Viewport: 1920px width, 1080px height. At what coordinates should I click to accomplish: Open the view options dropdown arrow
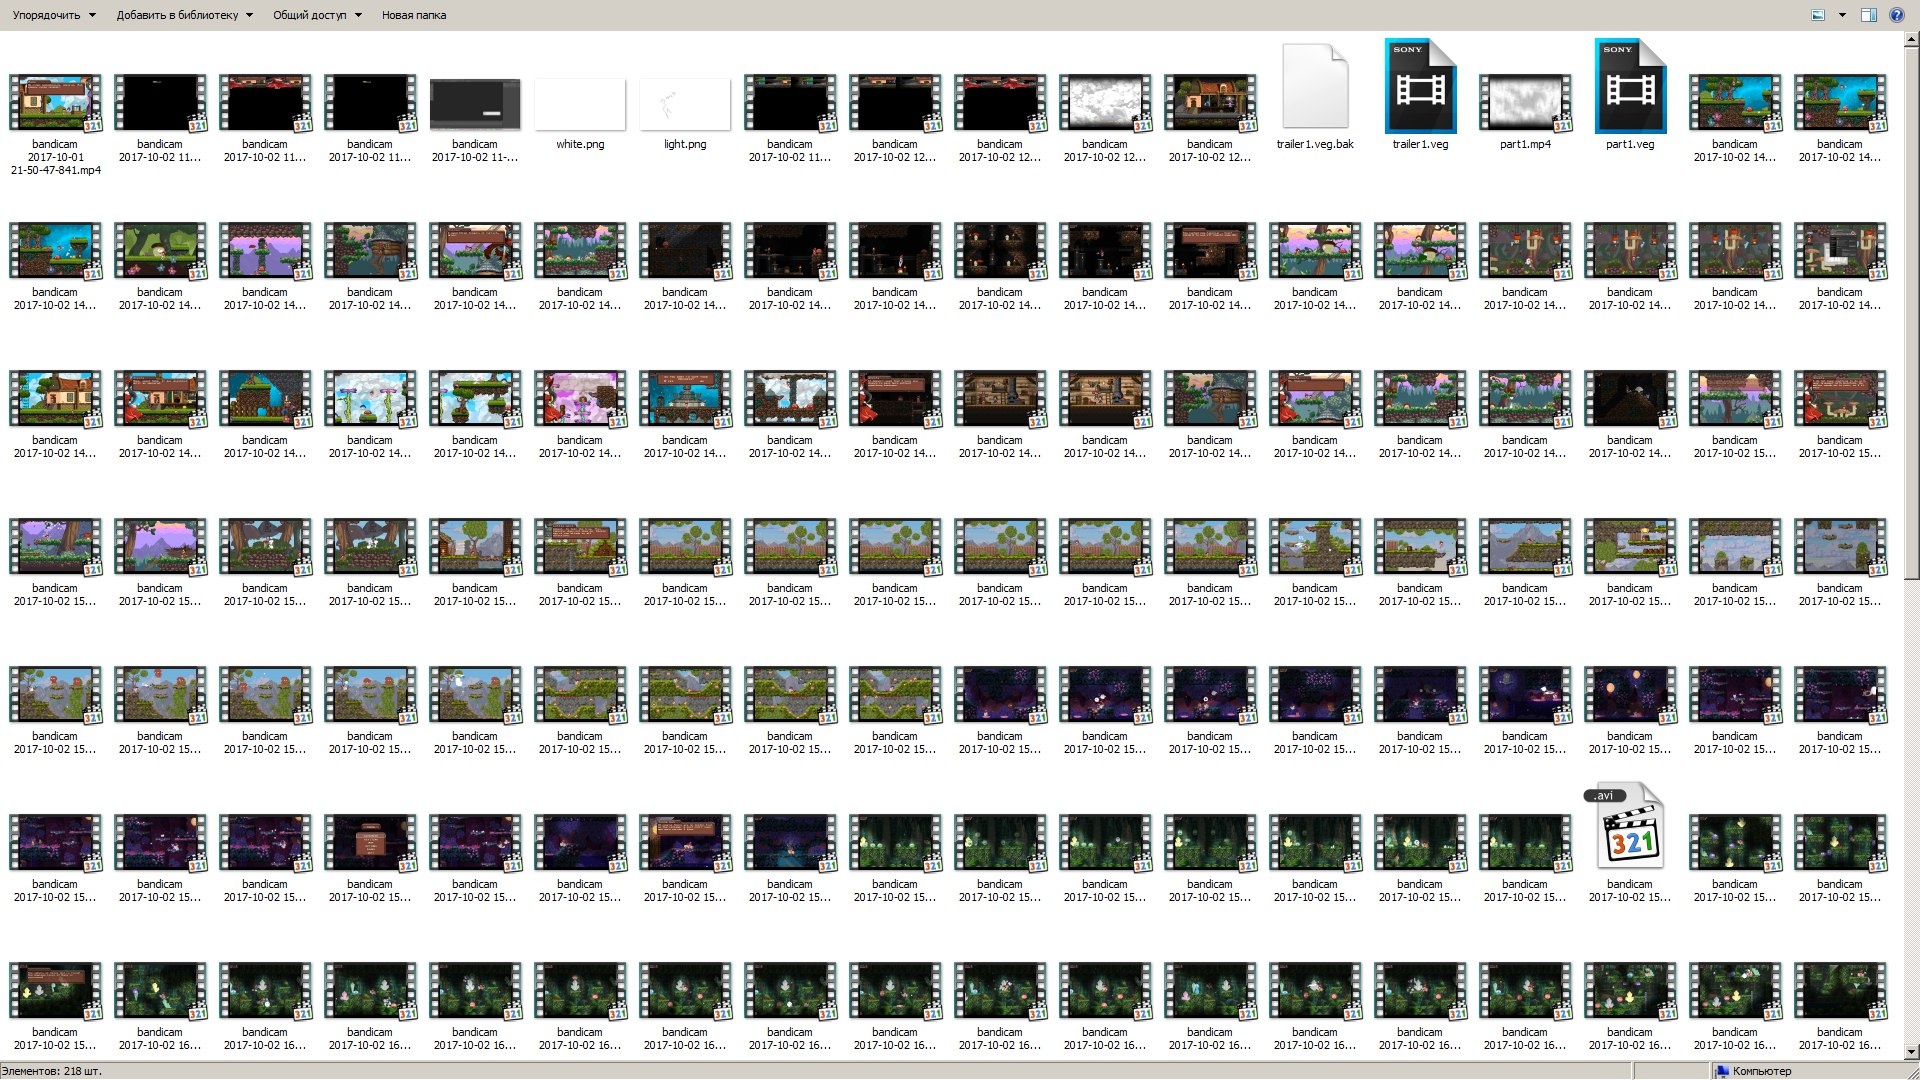pos(1842,15)
